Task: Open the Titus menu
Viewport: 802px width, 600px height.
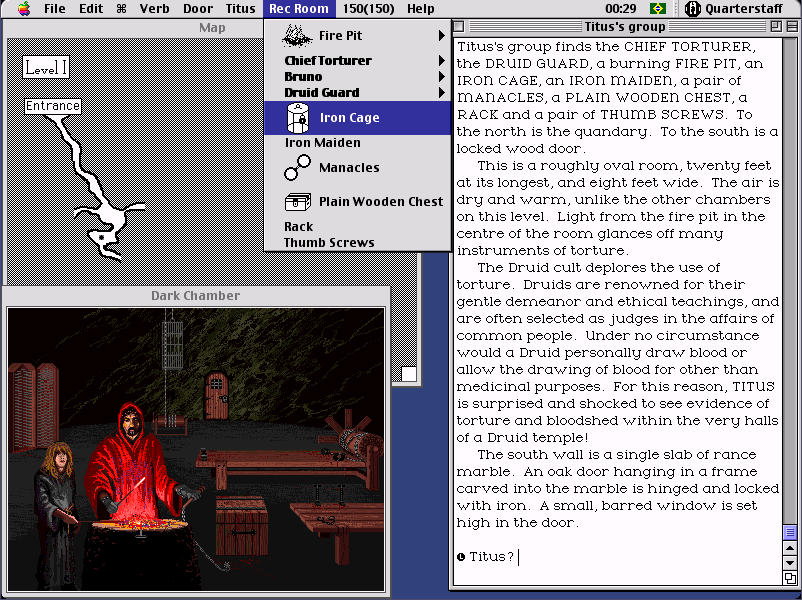Action: 240,9
